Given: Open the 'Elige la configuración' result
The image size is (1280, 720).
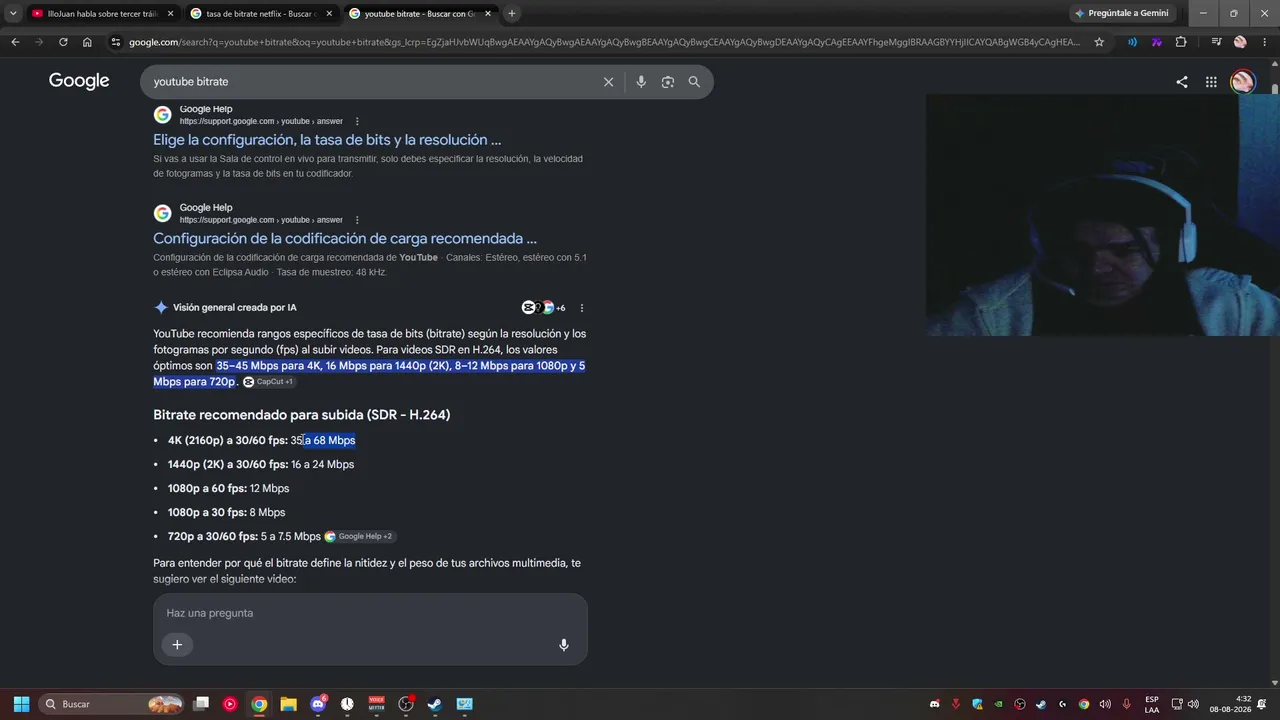Looking at the screenshot, I should 327,140.
